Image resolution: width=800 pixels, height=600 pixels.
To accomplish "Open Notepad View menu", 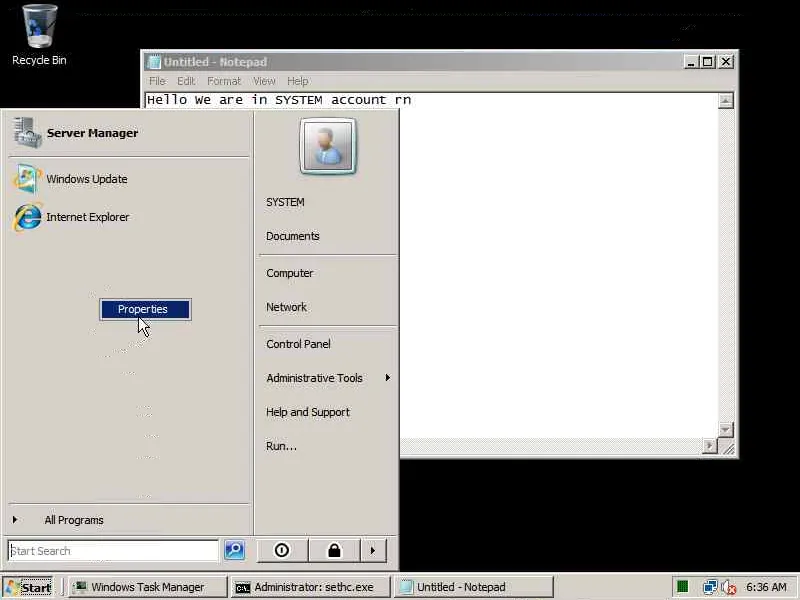I will tap(264, 81).
